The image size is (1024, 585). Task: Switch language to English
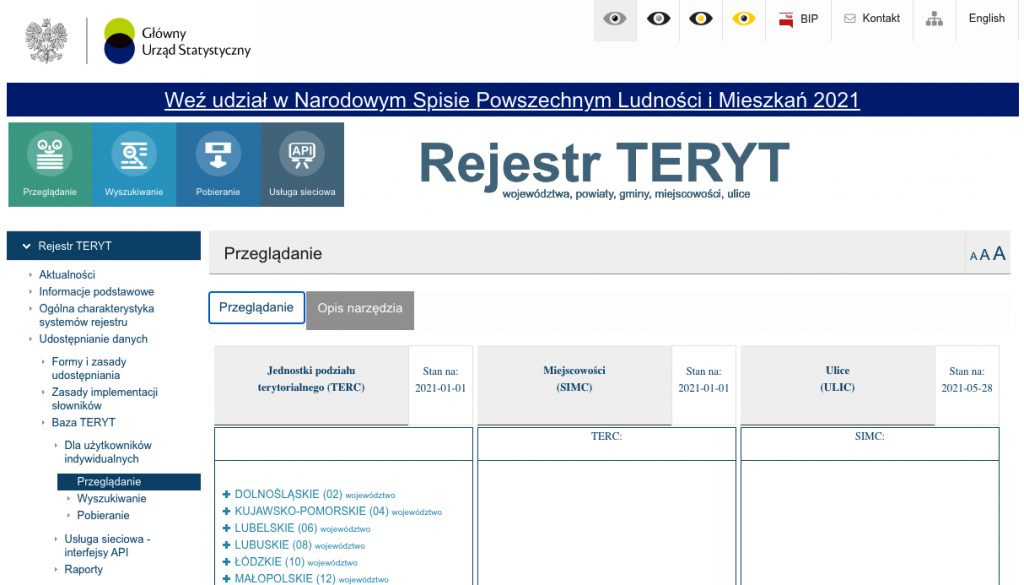coord(986,18)
